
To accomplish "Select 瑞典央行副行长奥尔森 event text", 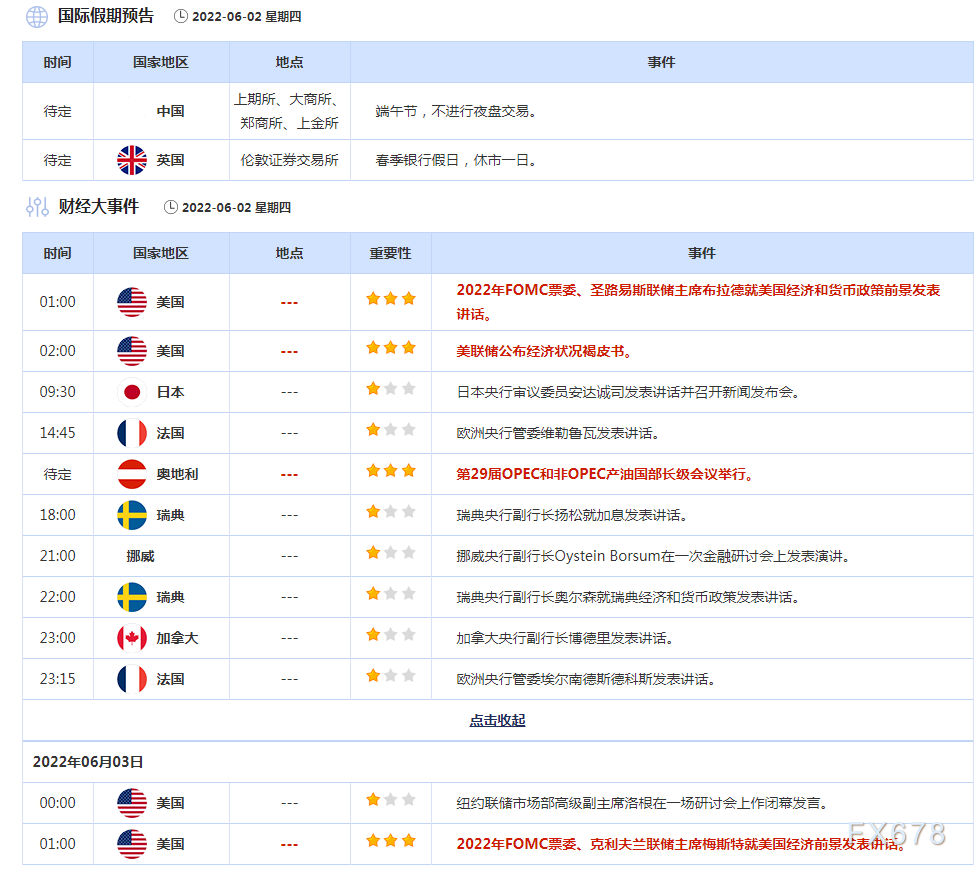I will tap(627, 598).
